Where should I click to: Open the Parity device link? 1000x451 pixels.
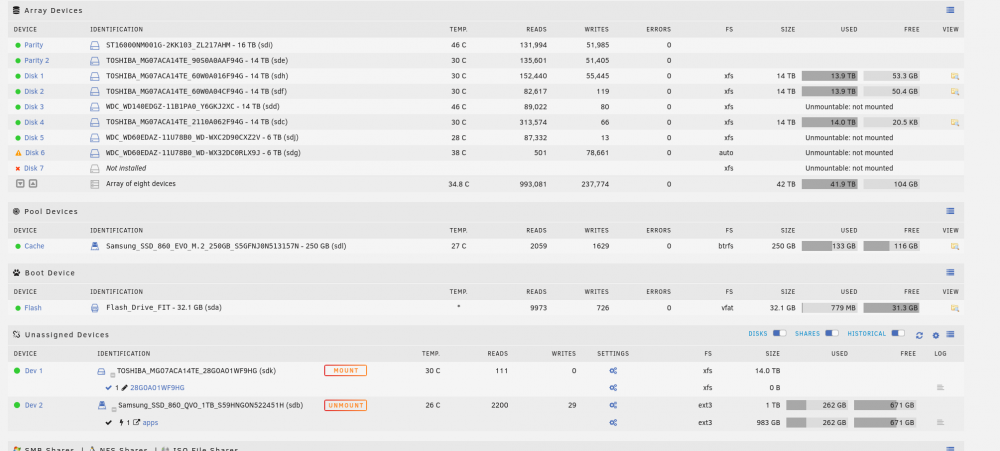[x=34, y=45]
